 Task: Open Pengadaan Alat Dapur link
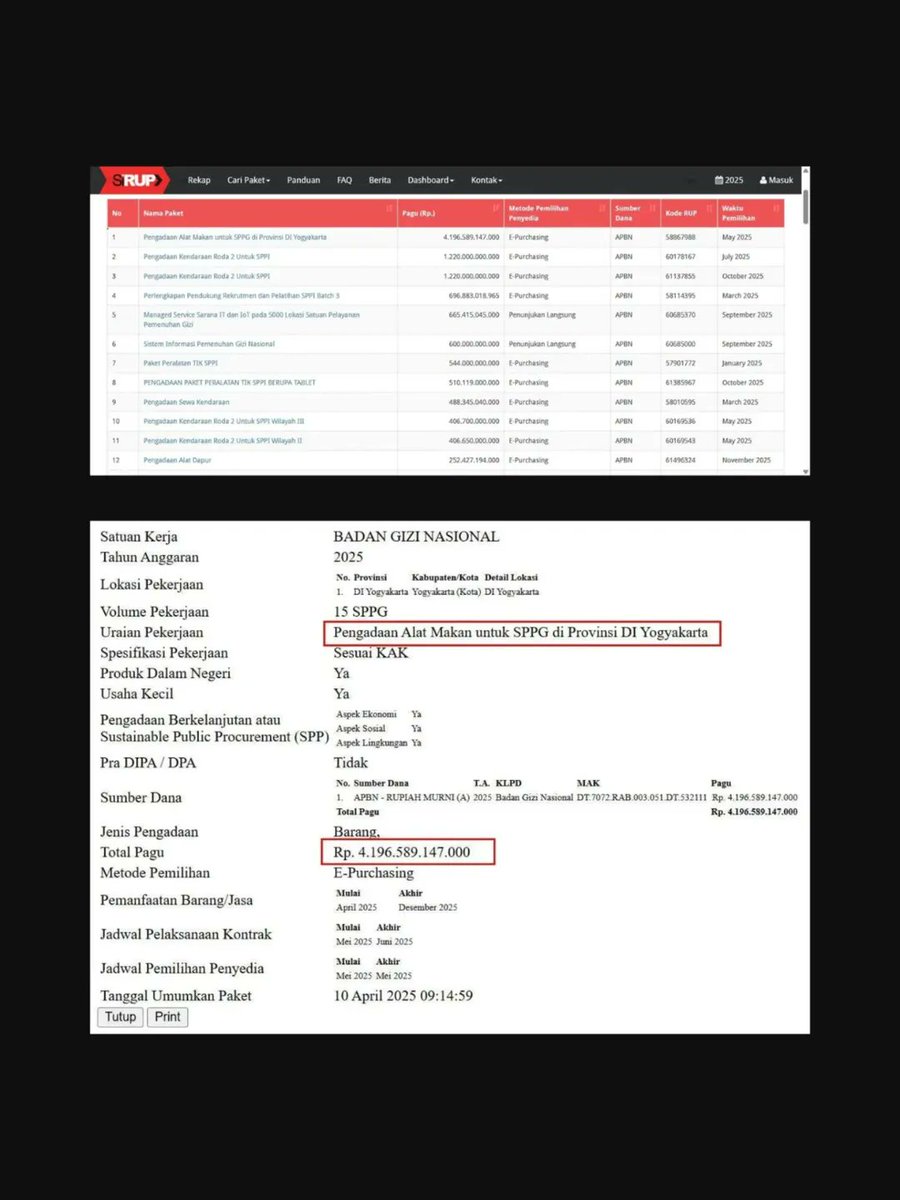coord(178,460)
